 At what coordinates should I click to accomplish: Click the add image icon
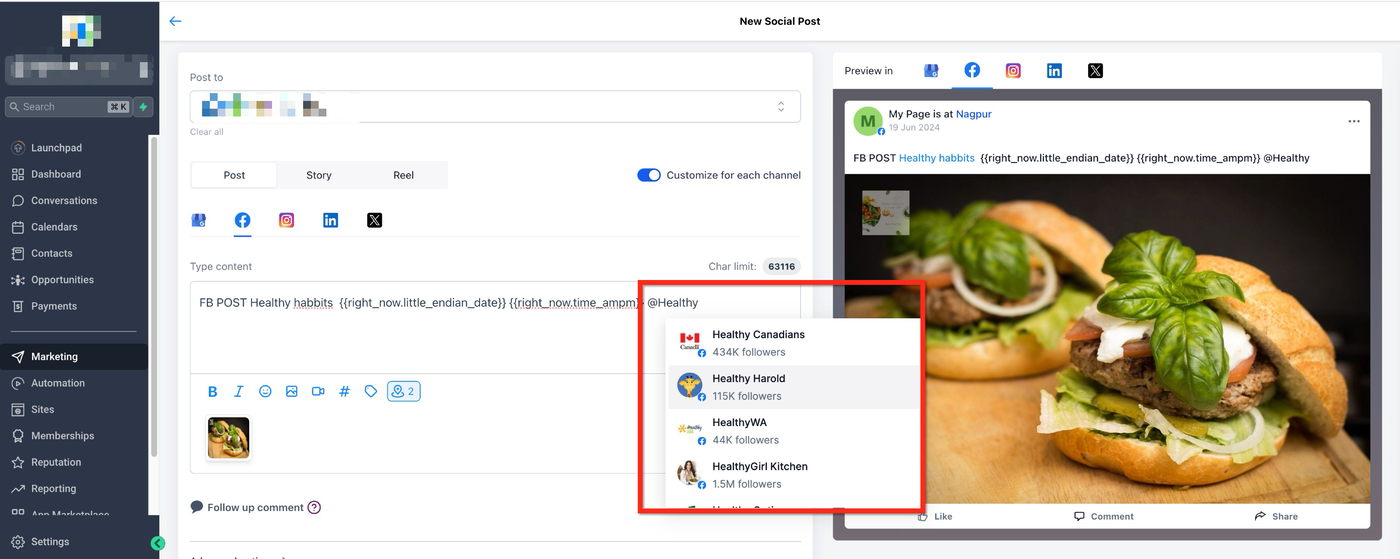point(292,392)
